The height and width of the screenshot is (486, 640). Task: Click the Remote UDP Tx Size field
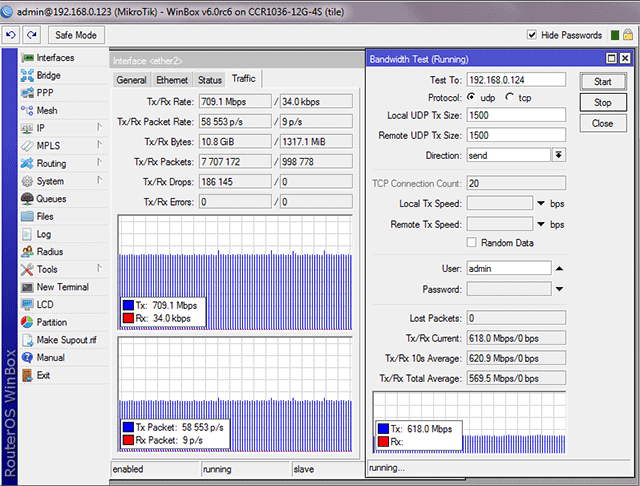coord(516,135)
